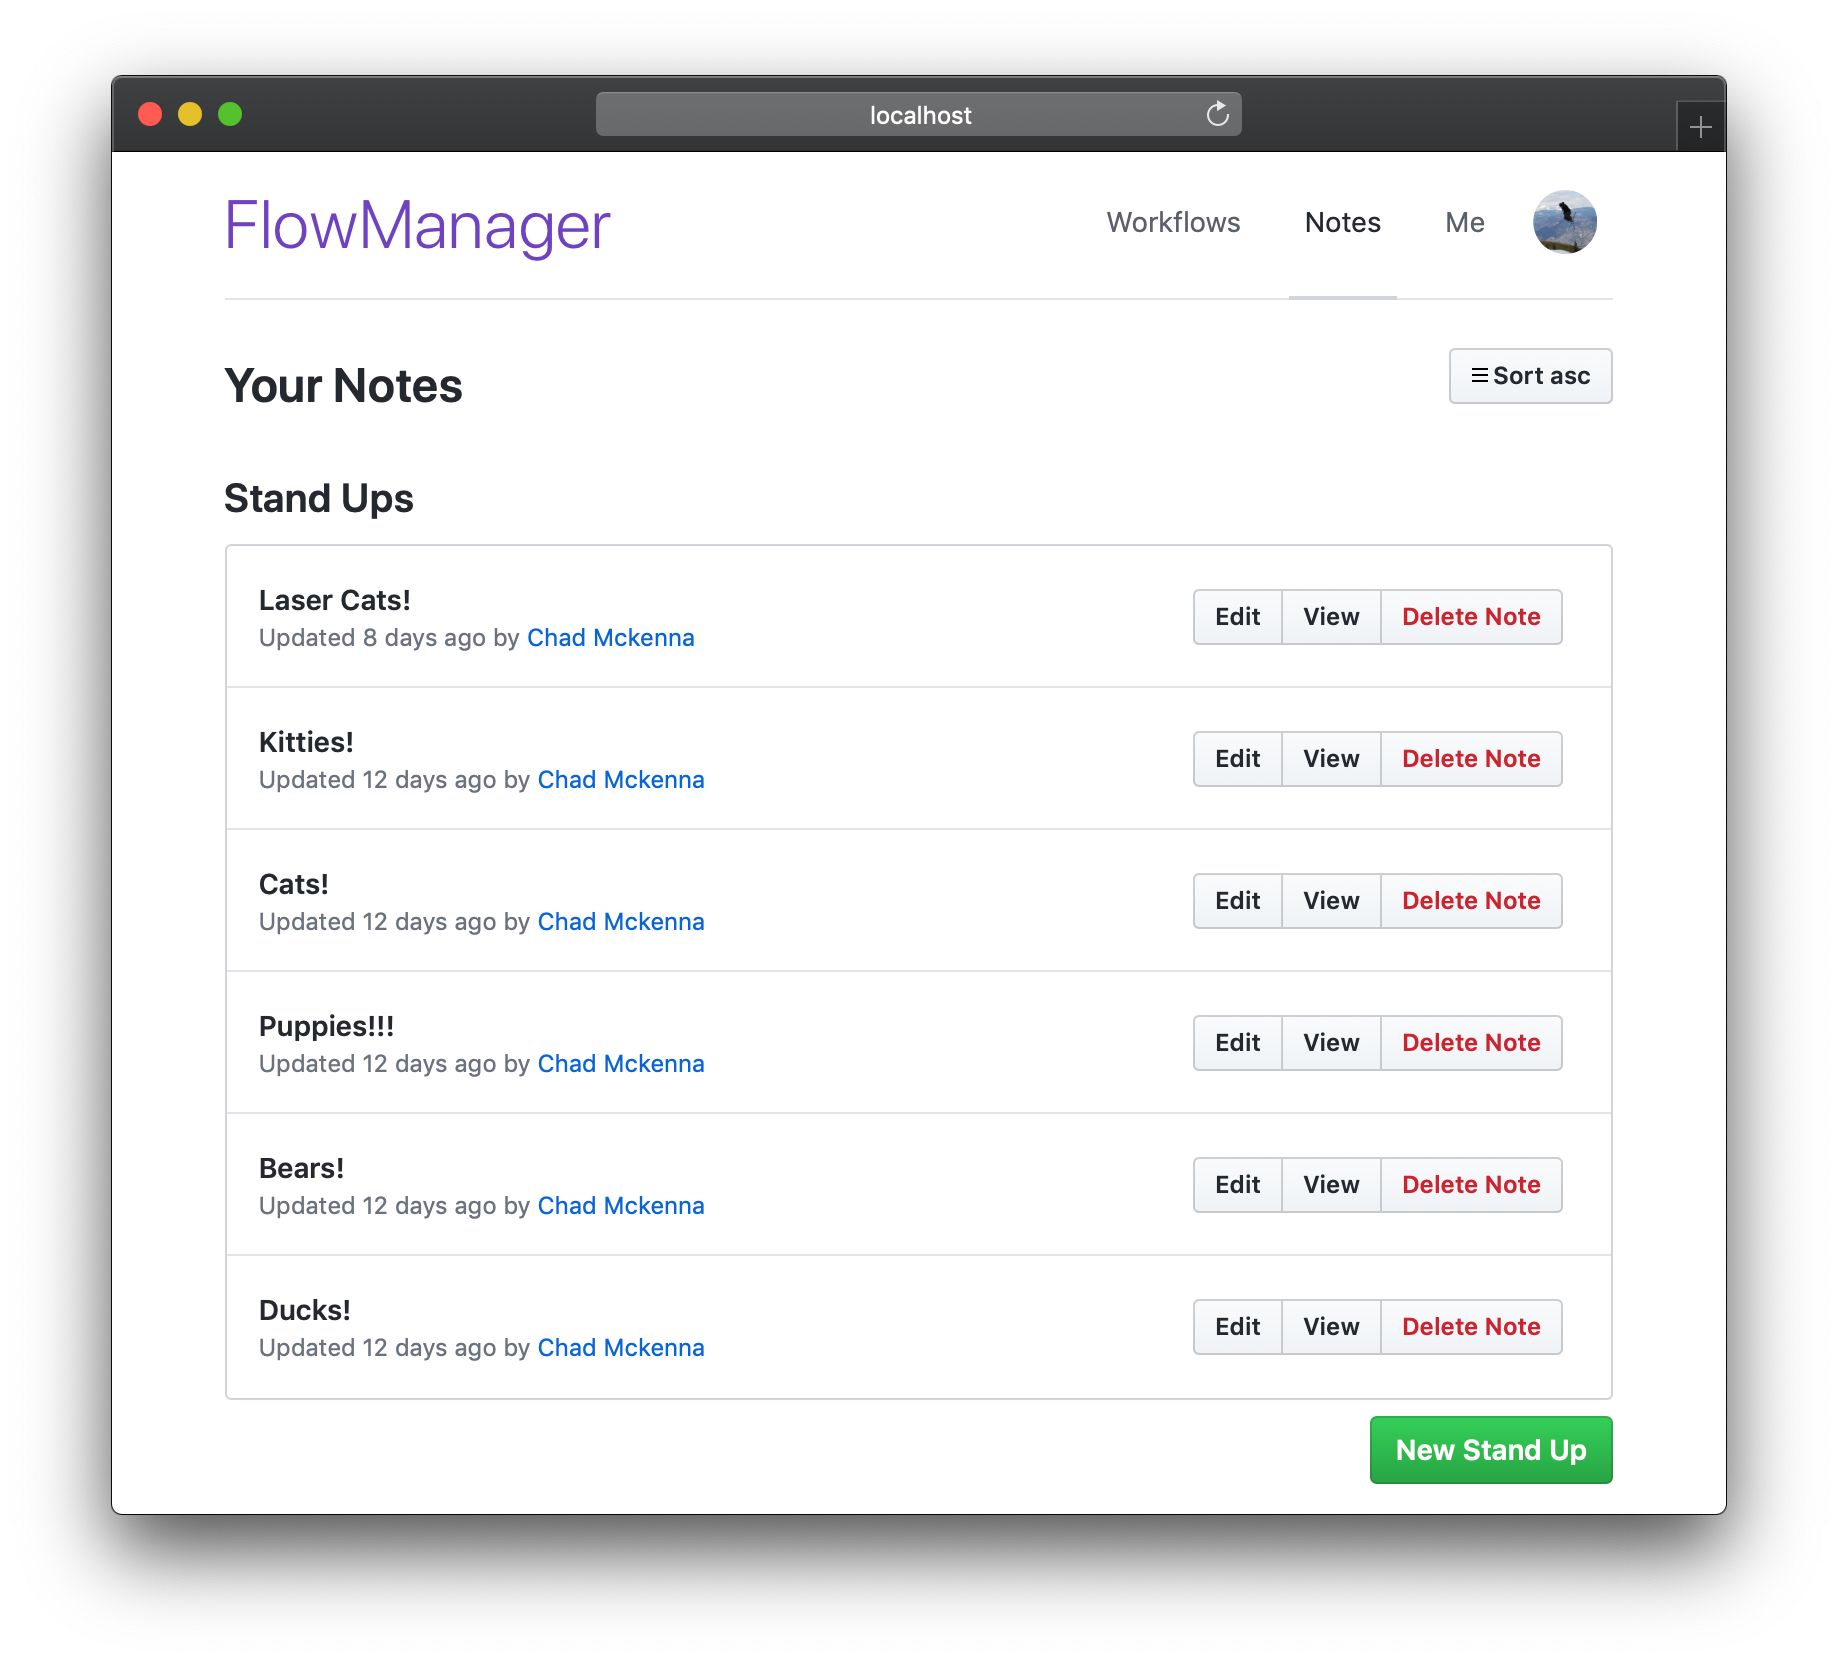The height and width of the screenshot is (1662, 1838).
Task: Click the localhost address bar
Action: [918, 114]
